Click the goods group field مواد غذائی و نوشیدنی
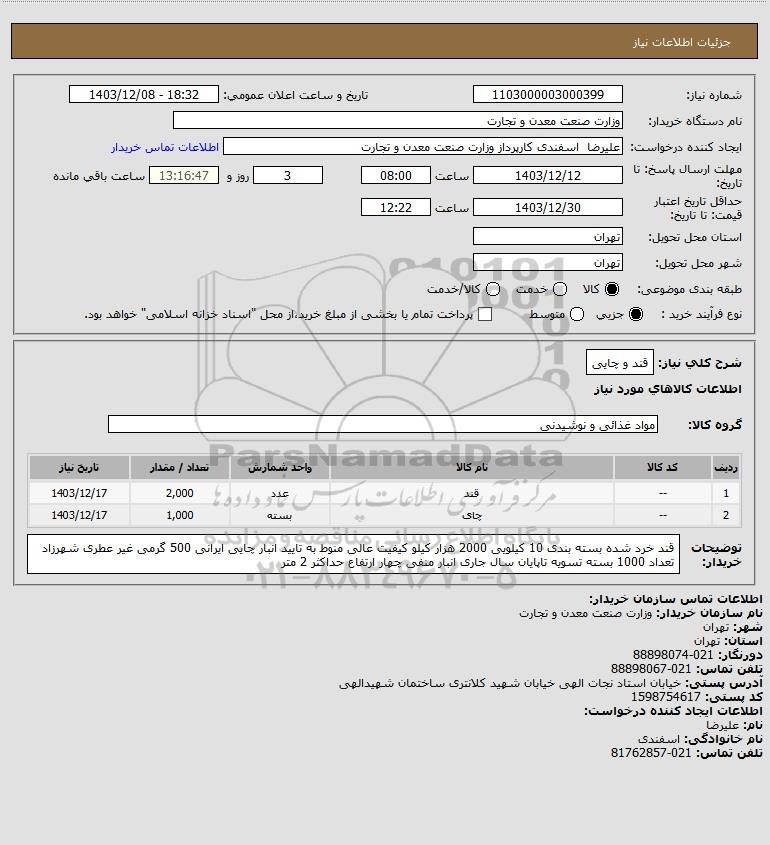 (383, 424)
